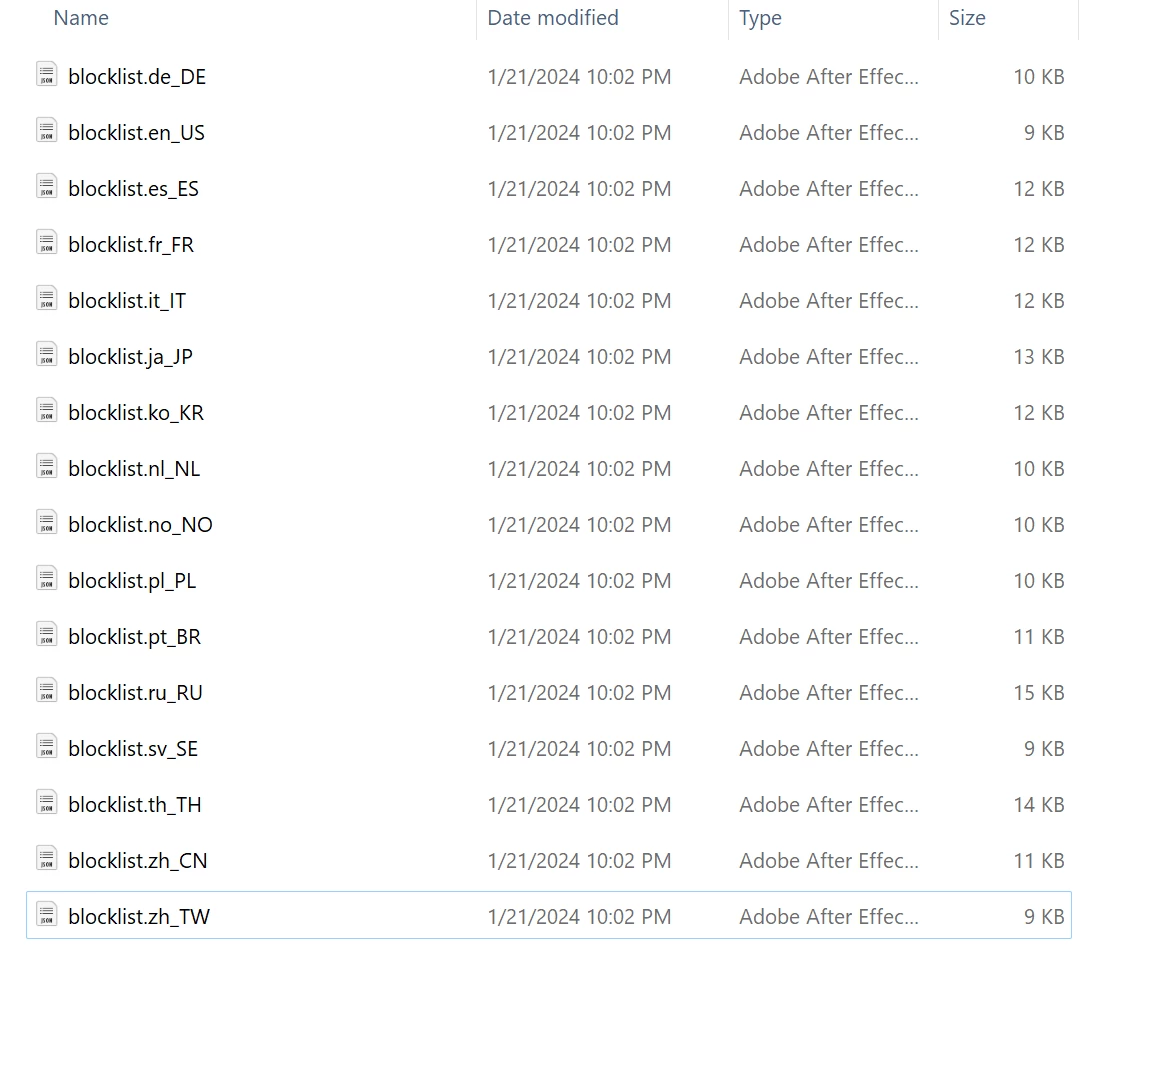The image size is (1175, 1082).
Task: Click the type cell of blocklist.pt_BR
Action: tap(829, 637)
